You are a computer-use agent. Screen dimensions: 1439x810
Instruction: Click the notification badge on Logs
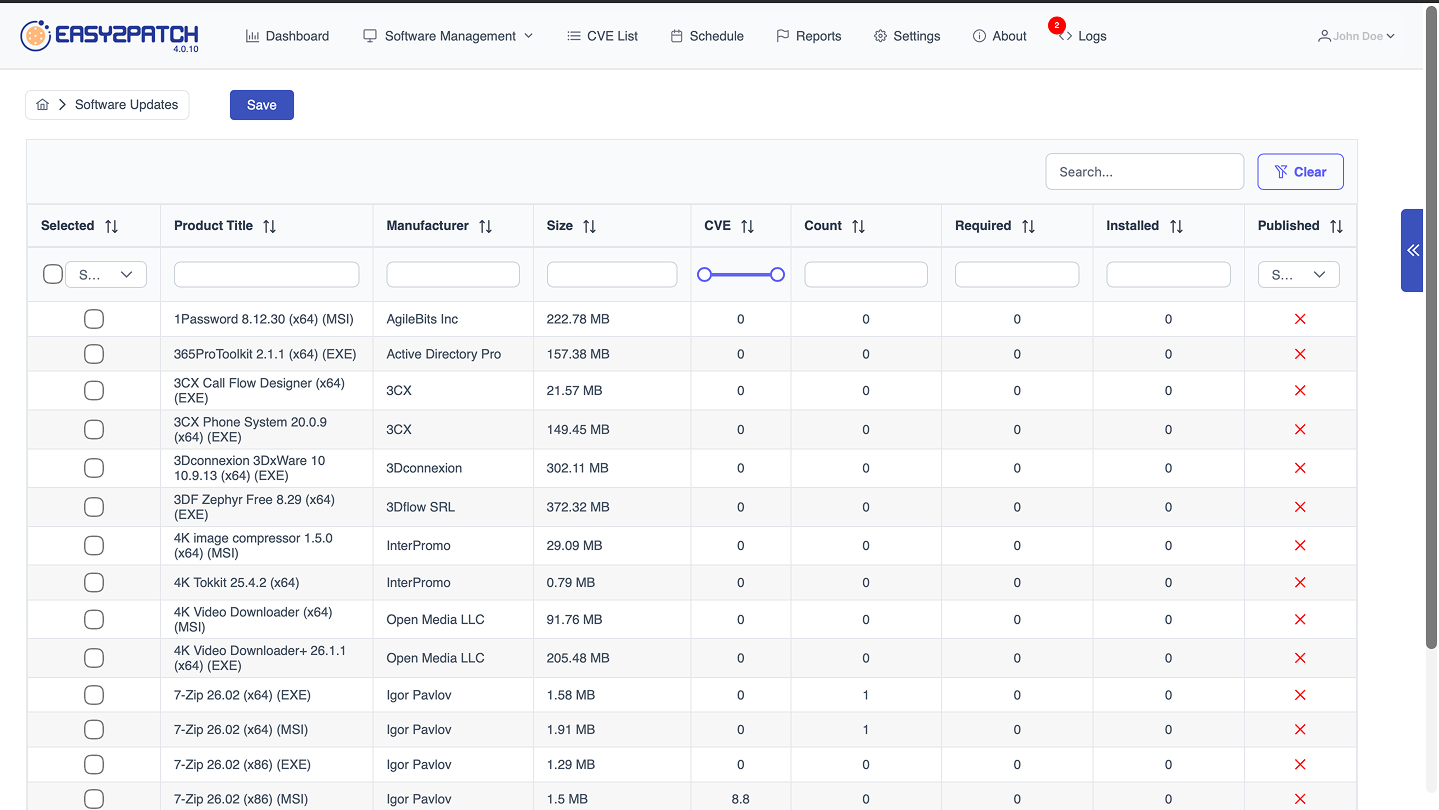point(1057,25)
